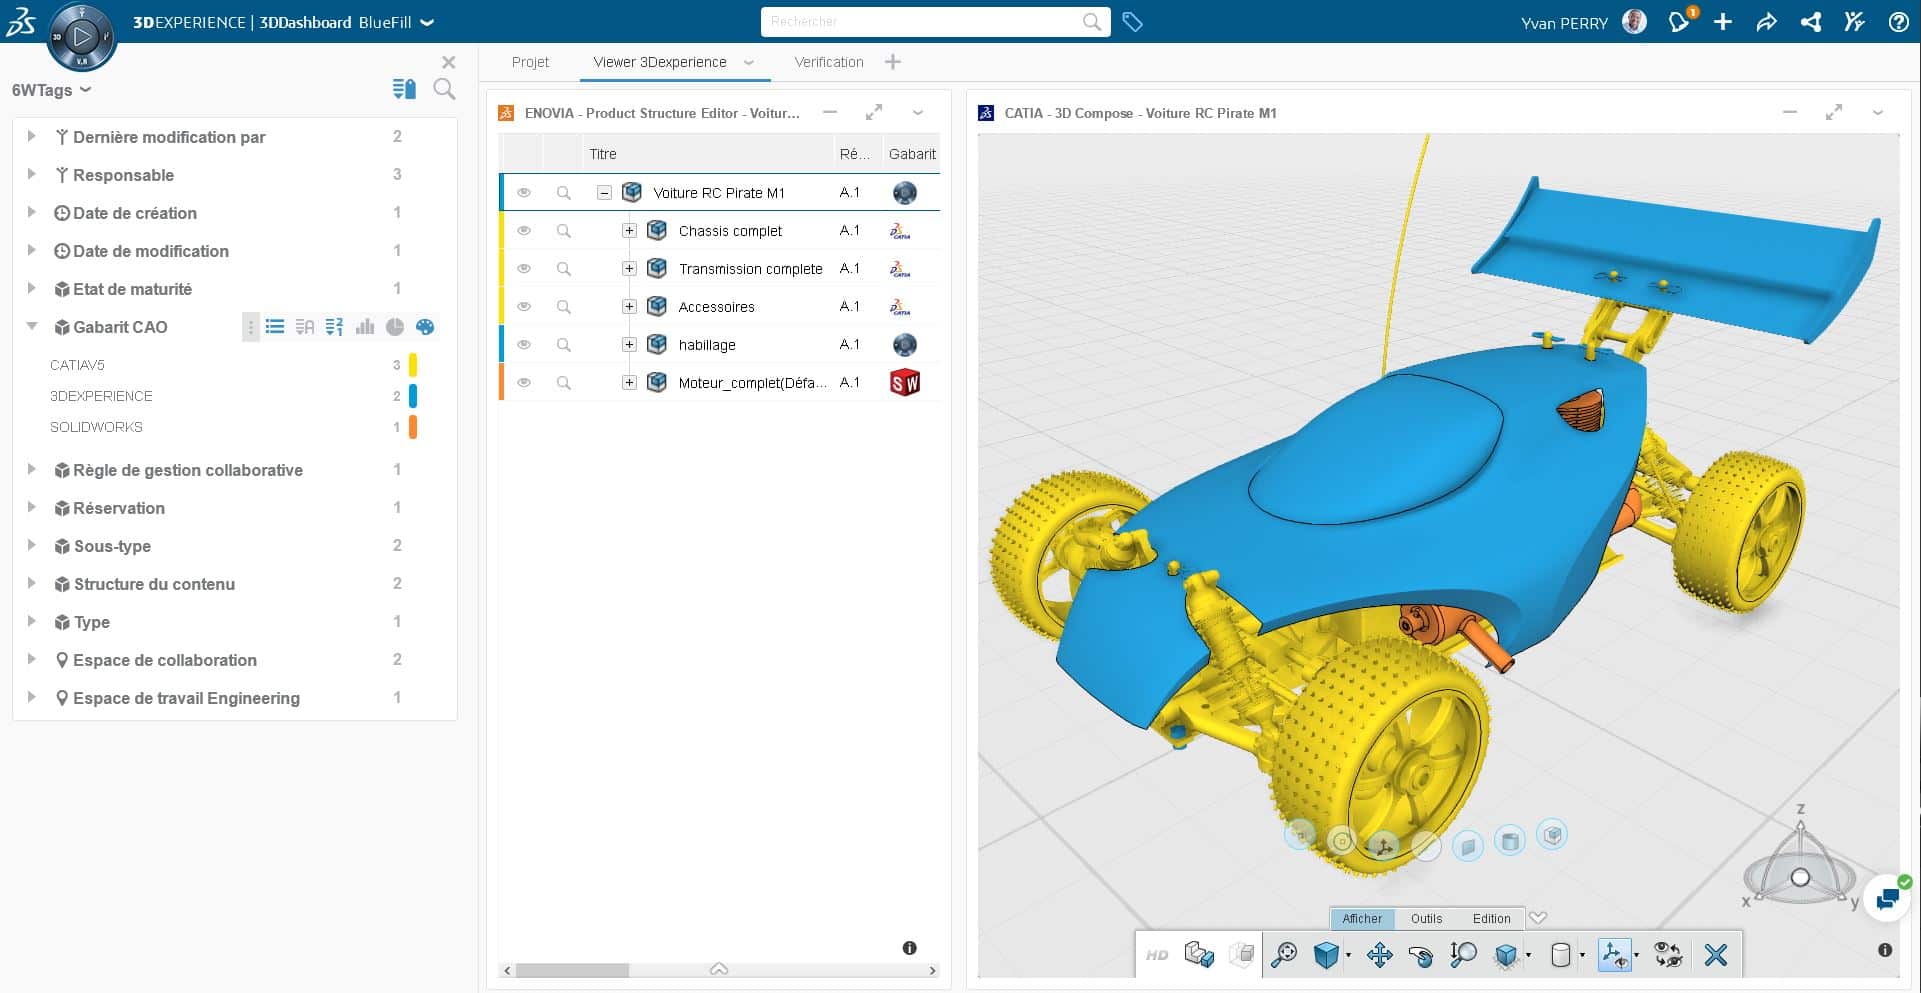Open the 3DEXPERIENCE compass
Viewport: 1921px width, 993px height.
82,38
